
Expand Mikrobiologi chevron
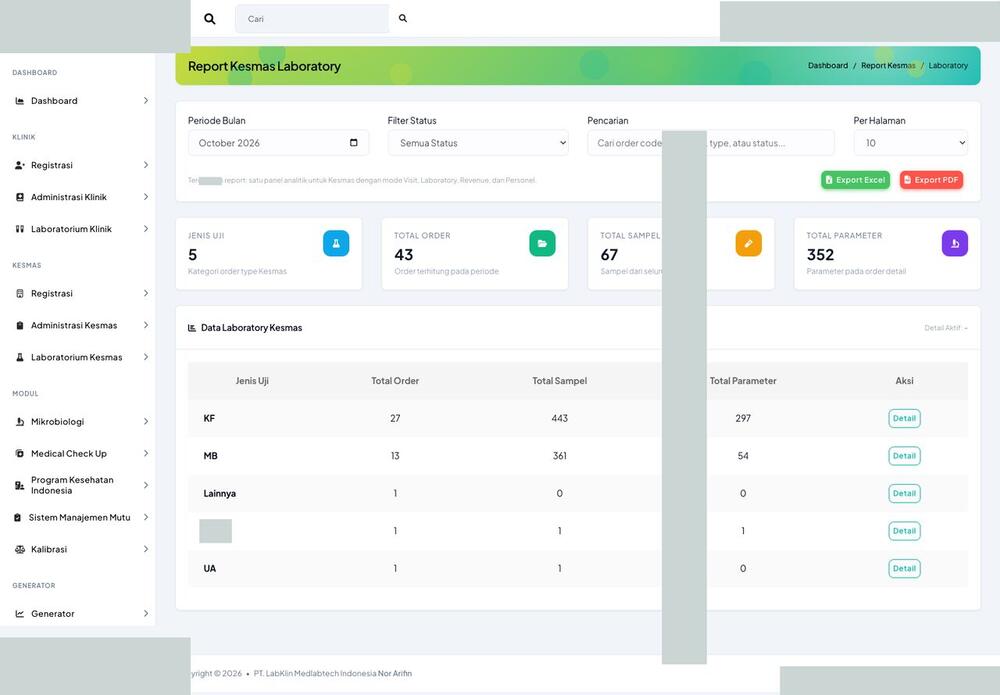[146, 421]
